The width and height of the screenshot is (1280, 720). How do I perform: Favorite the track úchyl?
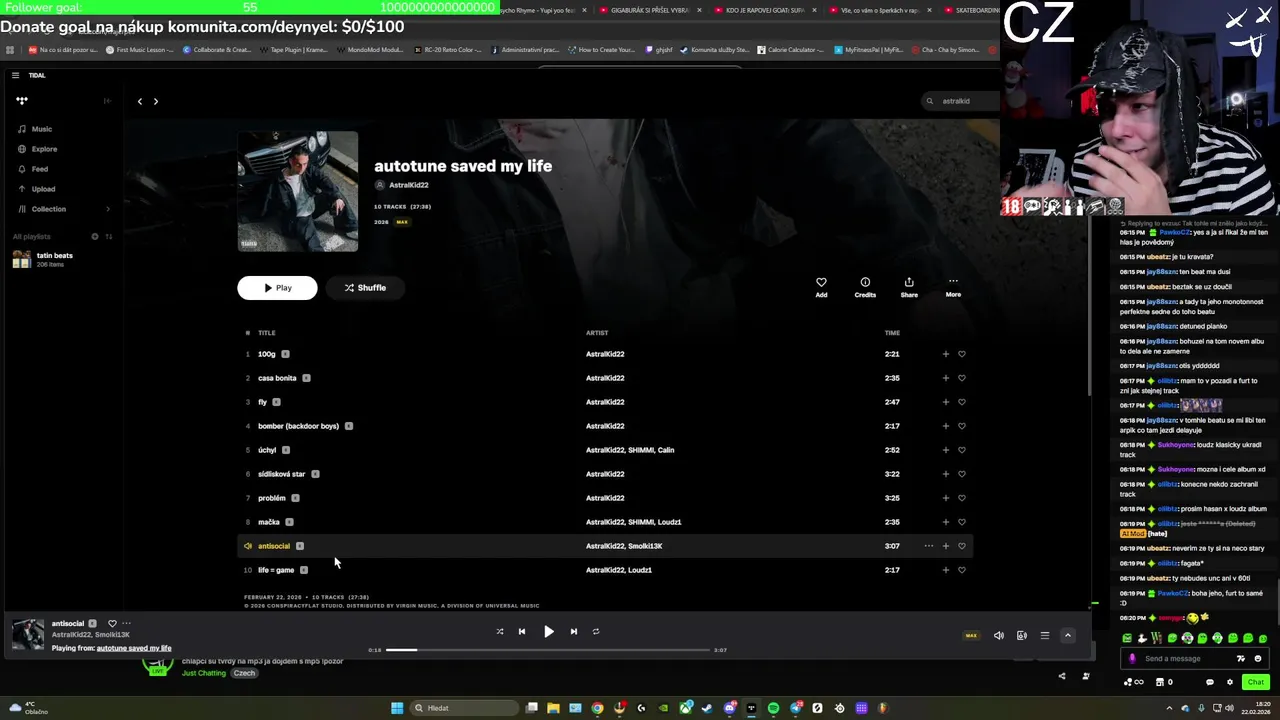[x=962, y=450]
